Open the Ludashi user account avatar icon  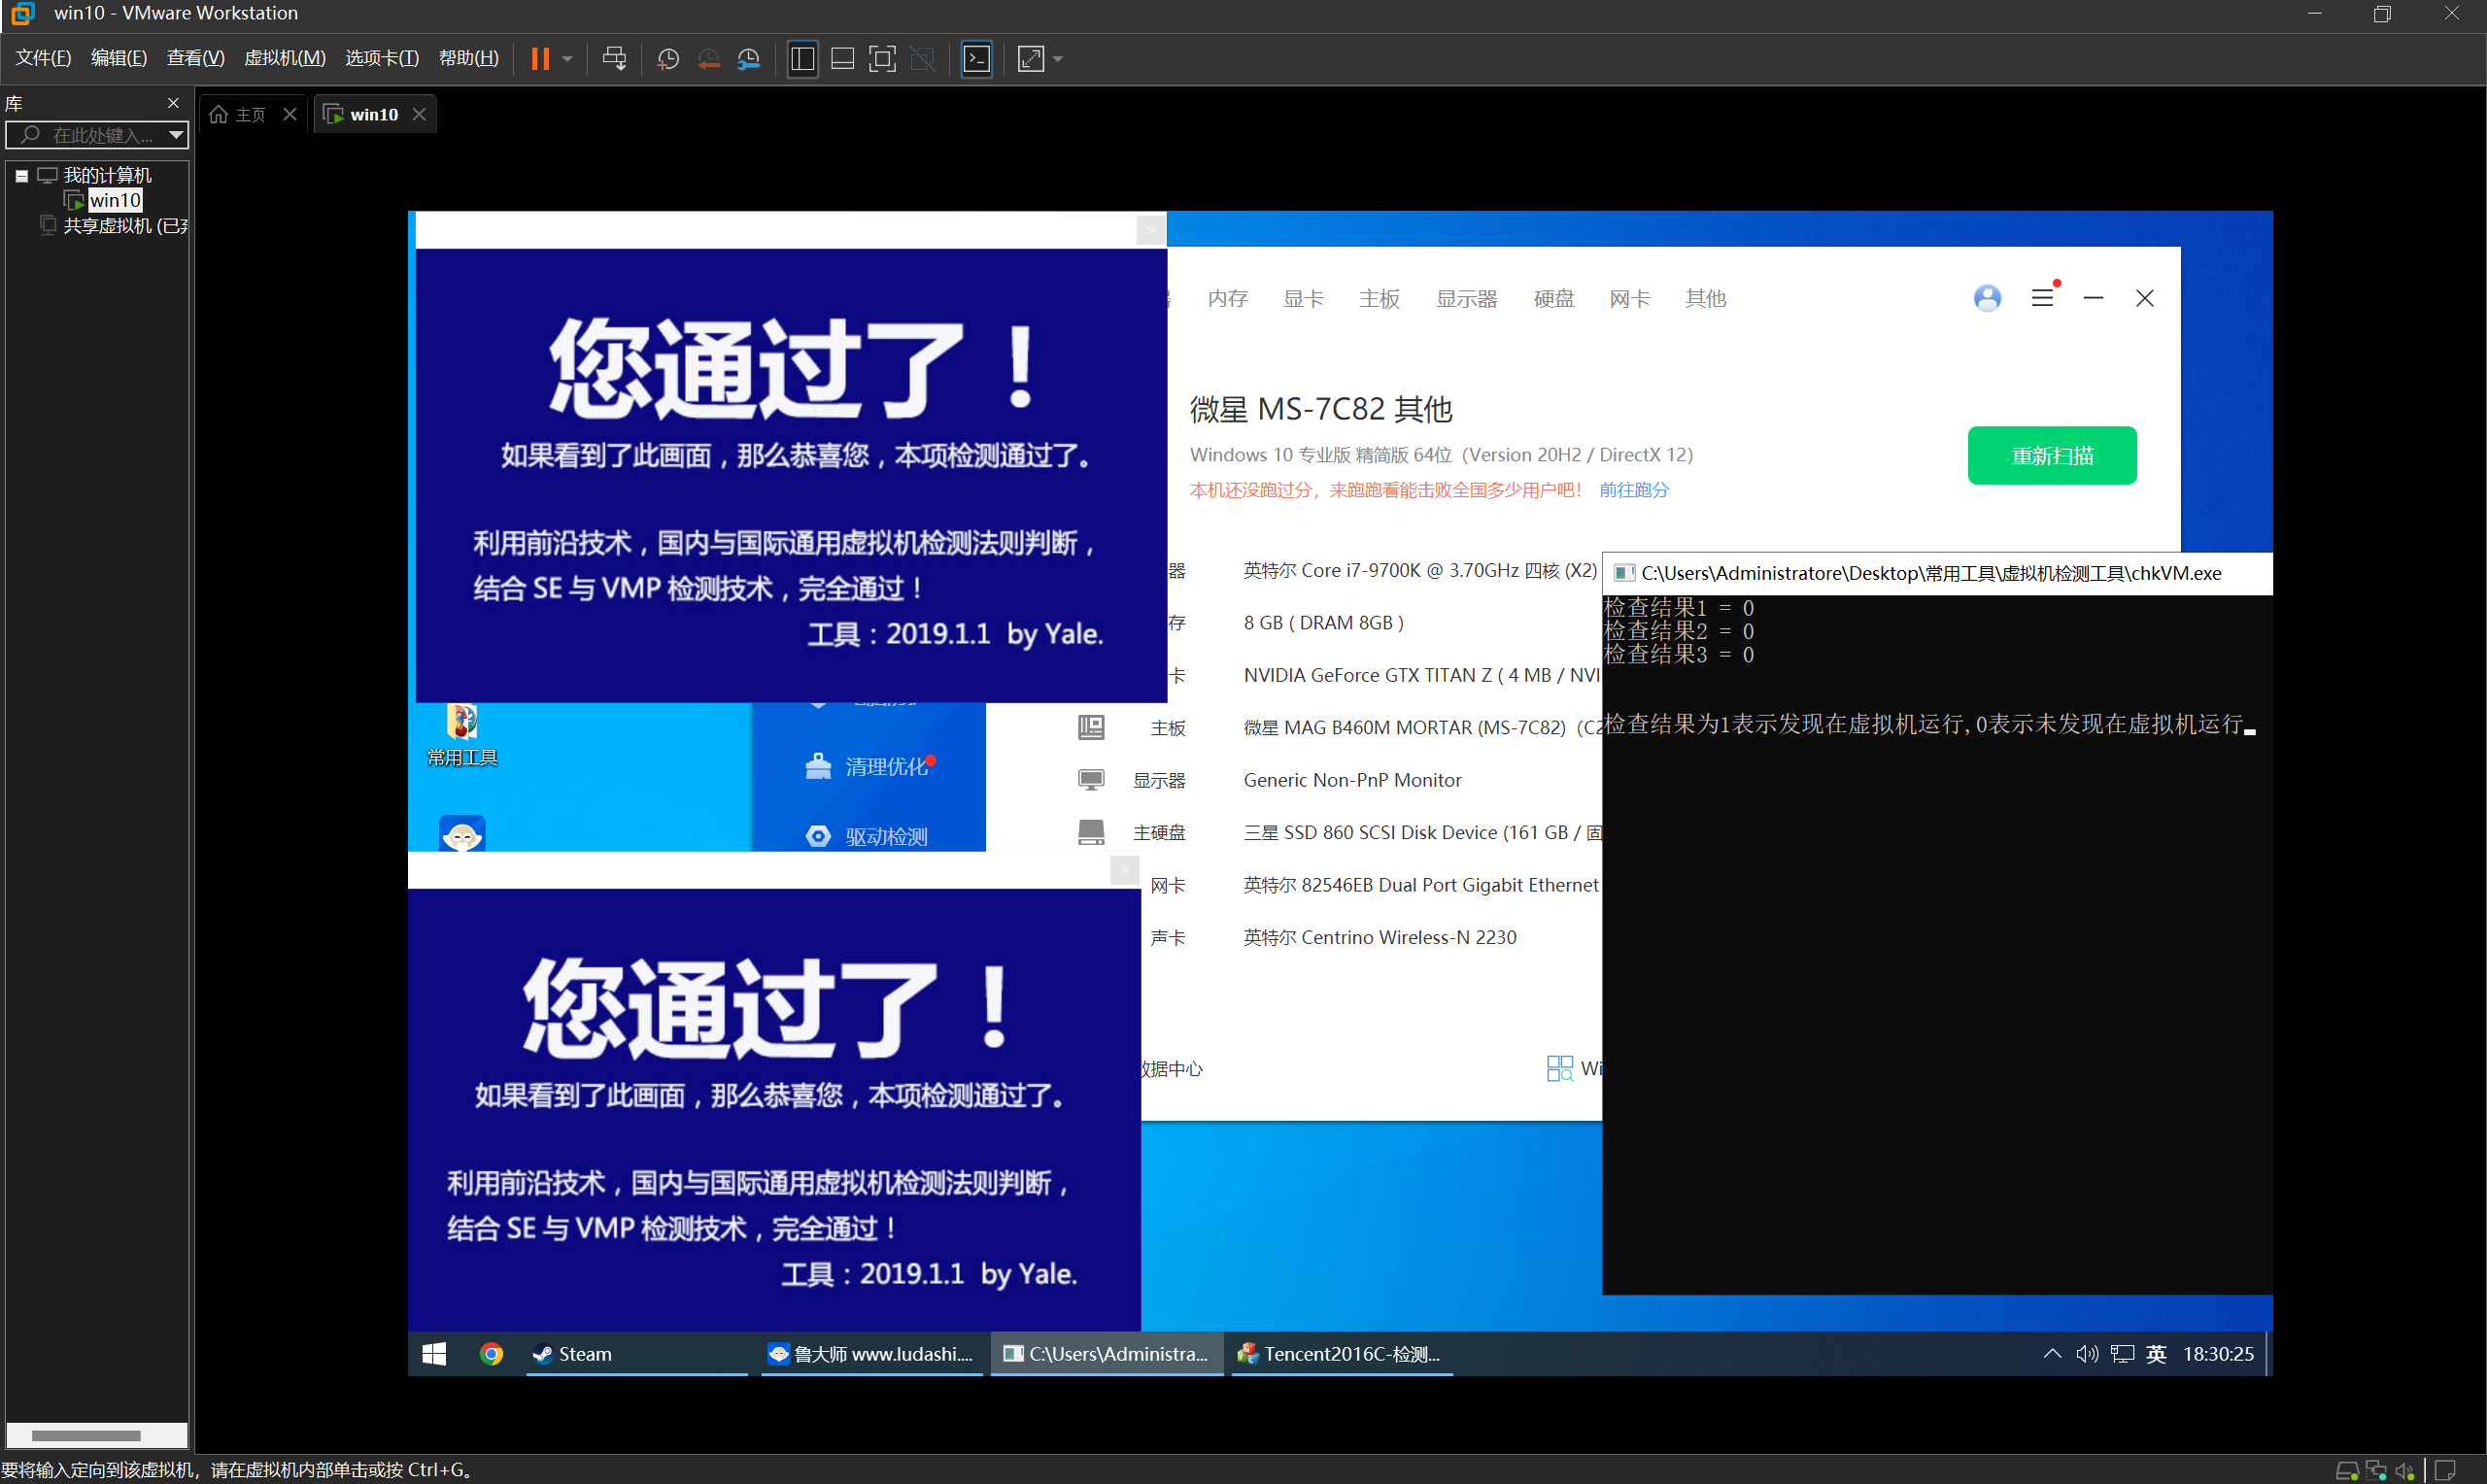(1987, 298)
